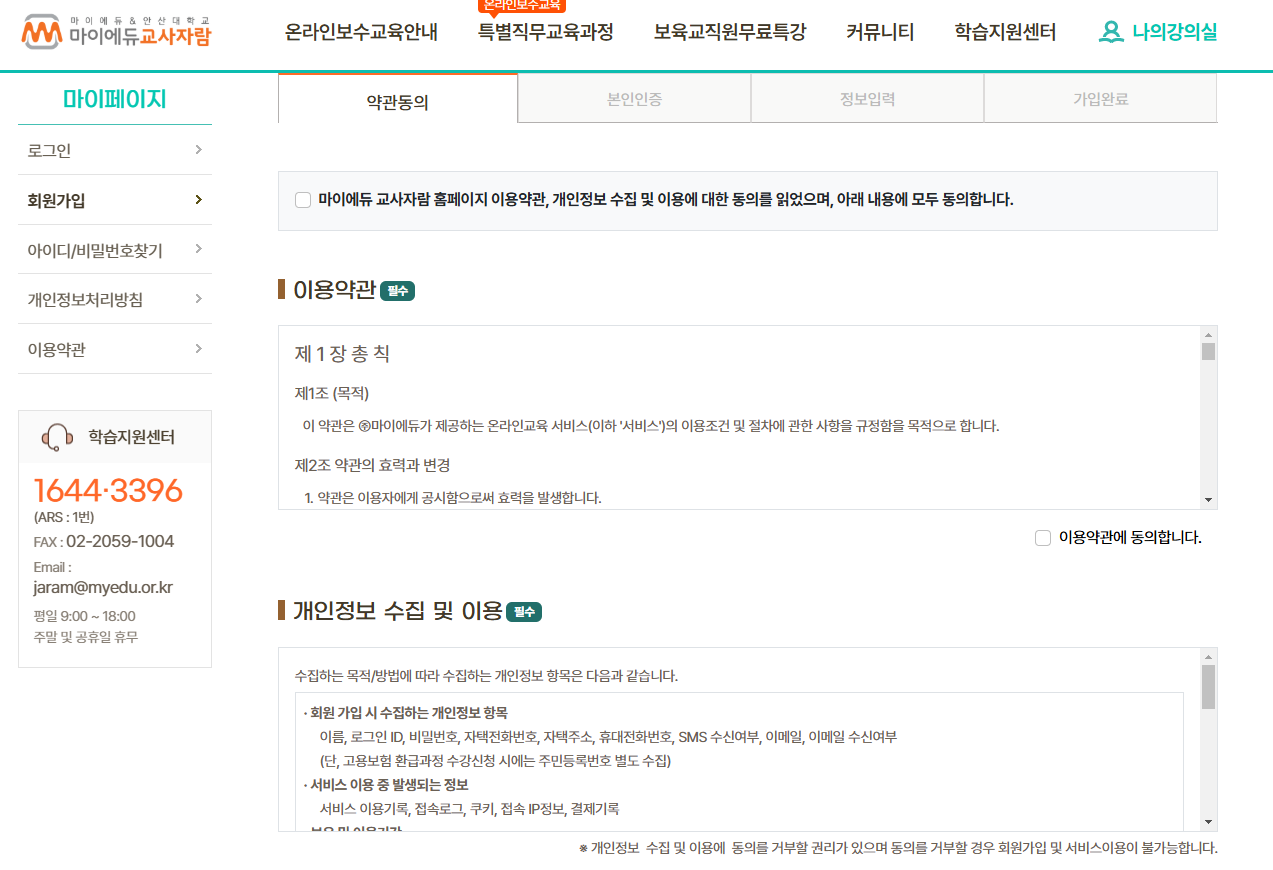Expand the 개인정보처리방침 chevron
This screenshot has height=870, width=1273.
coord(199,298)
